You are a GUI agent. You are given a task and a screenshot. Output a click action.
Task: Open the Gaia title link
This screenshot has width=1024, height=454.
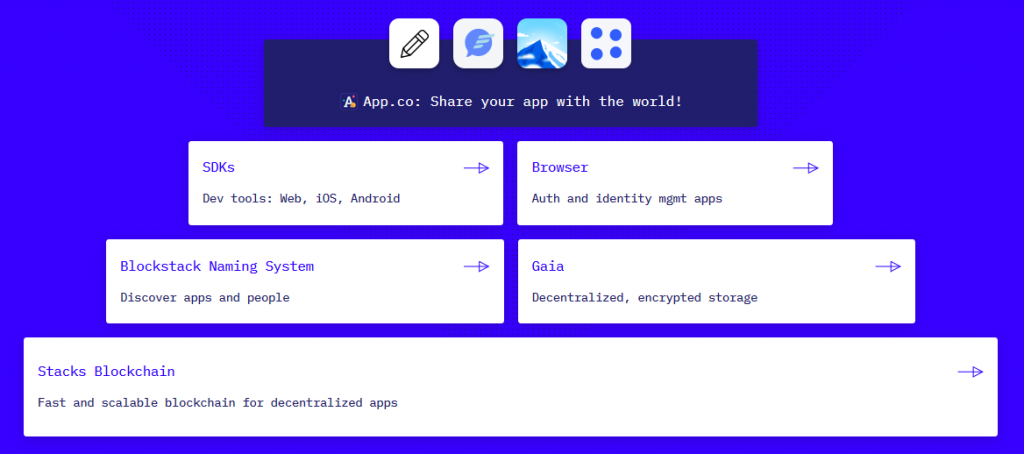pyautogui.click(x=548, y=266)
